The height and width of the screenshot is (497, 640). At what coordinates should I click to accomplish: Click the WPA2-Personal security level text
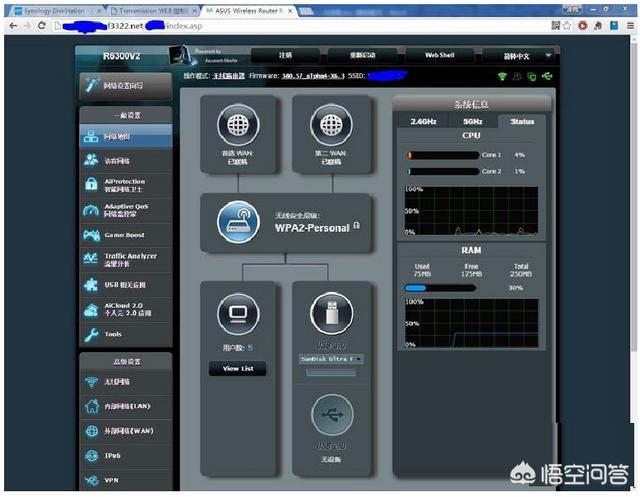point(312,228)
